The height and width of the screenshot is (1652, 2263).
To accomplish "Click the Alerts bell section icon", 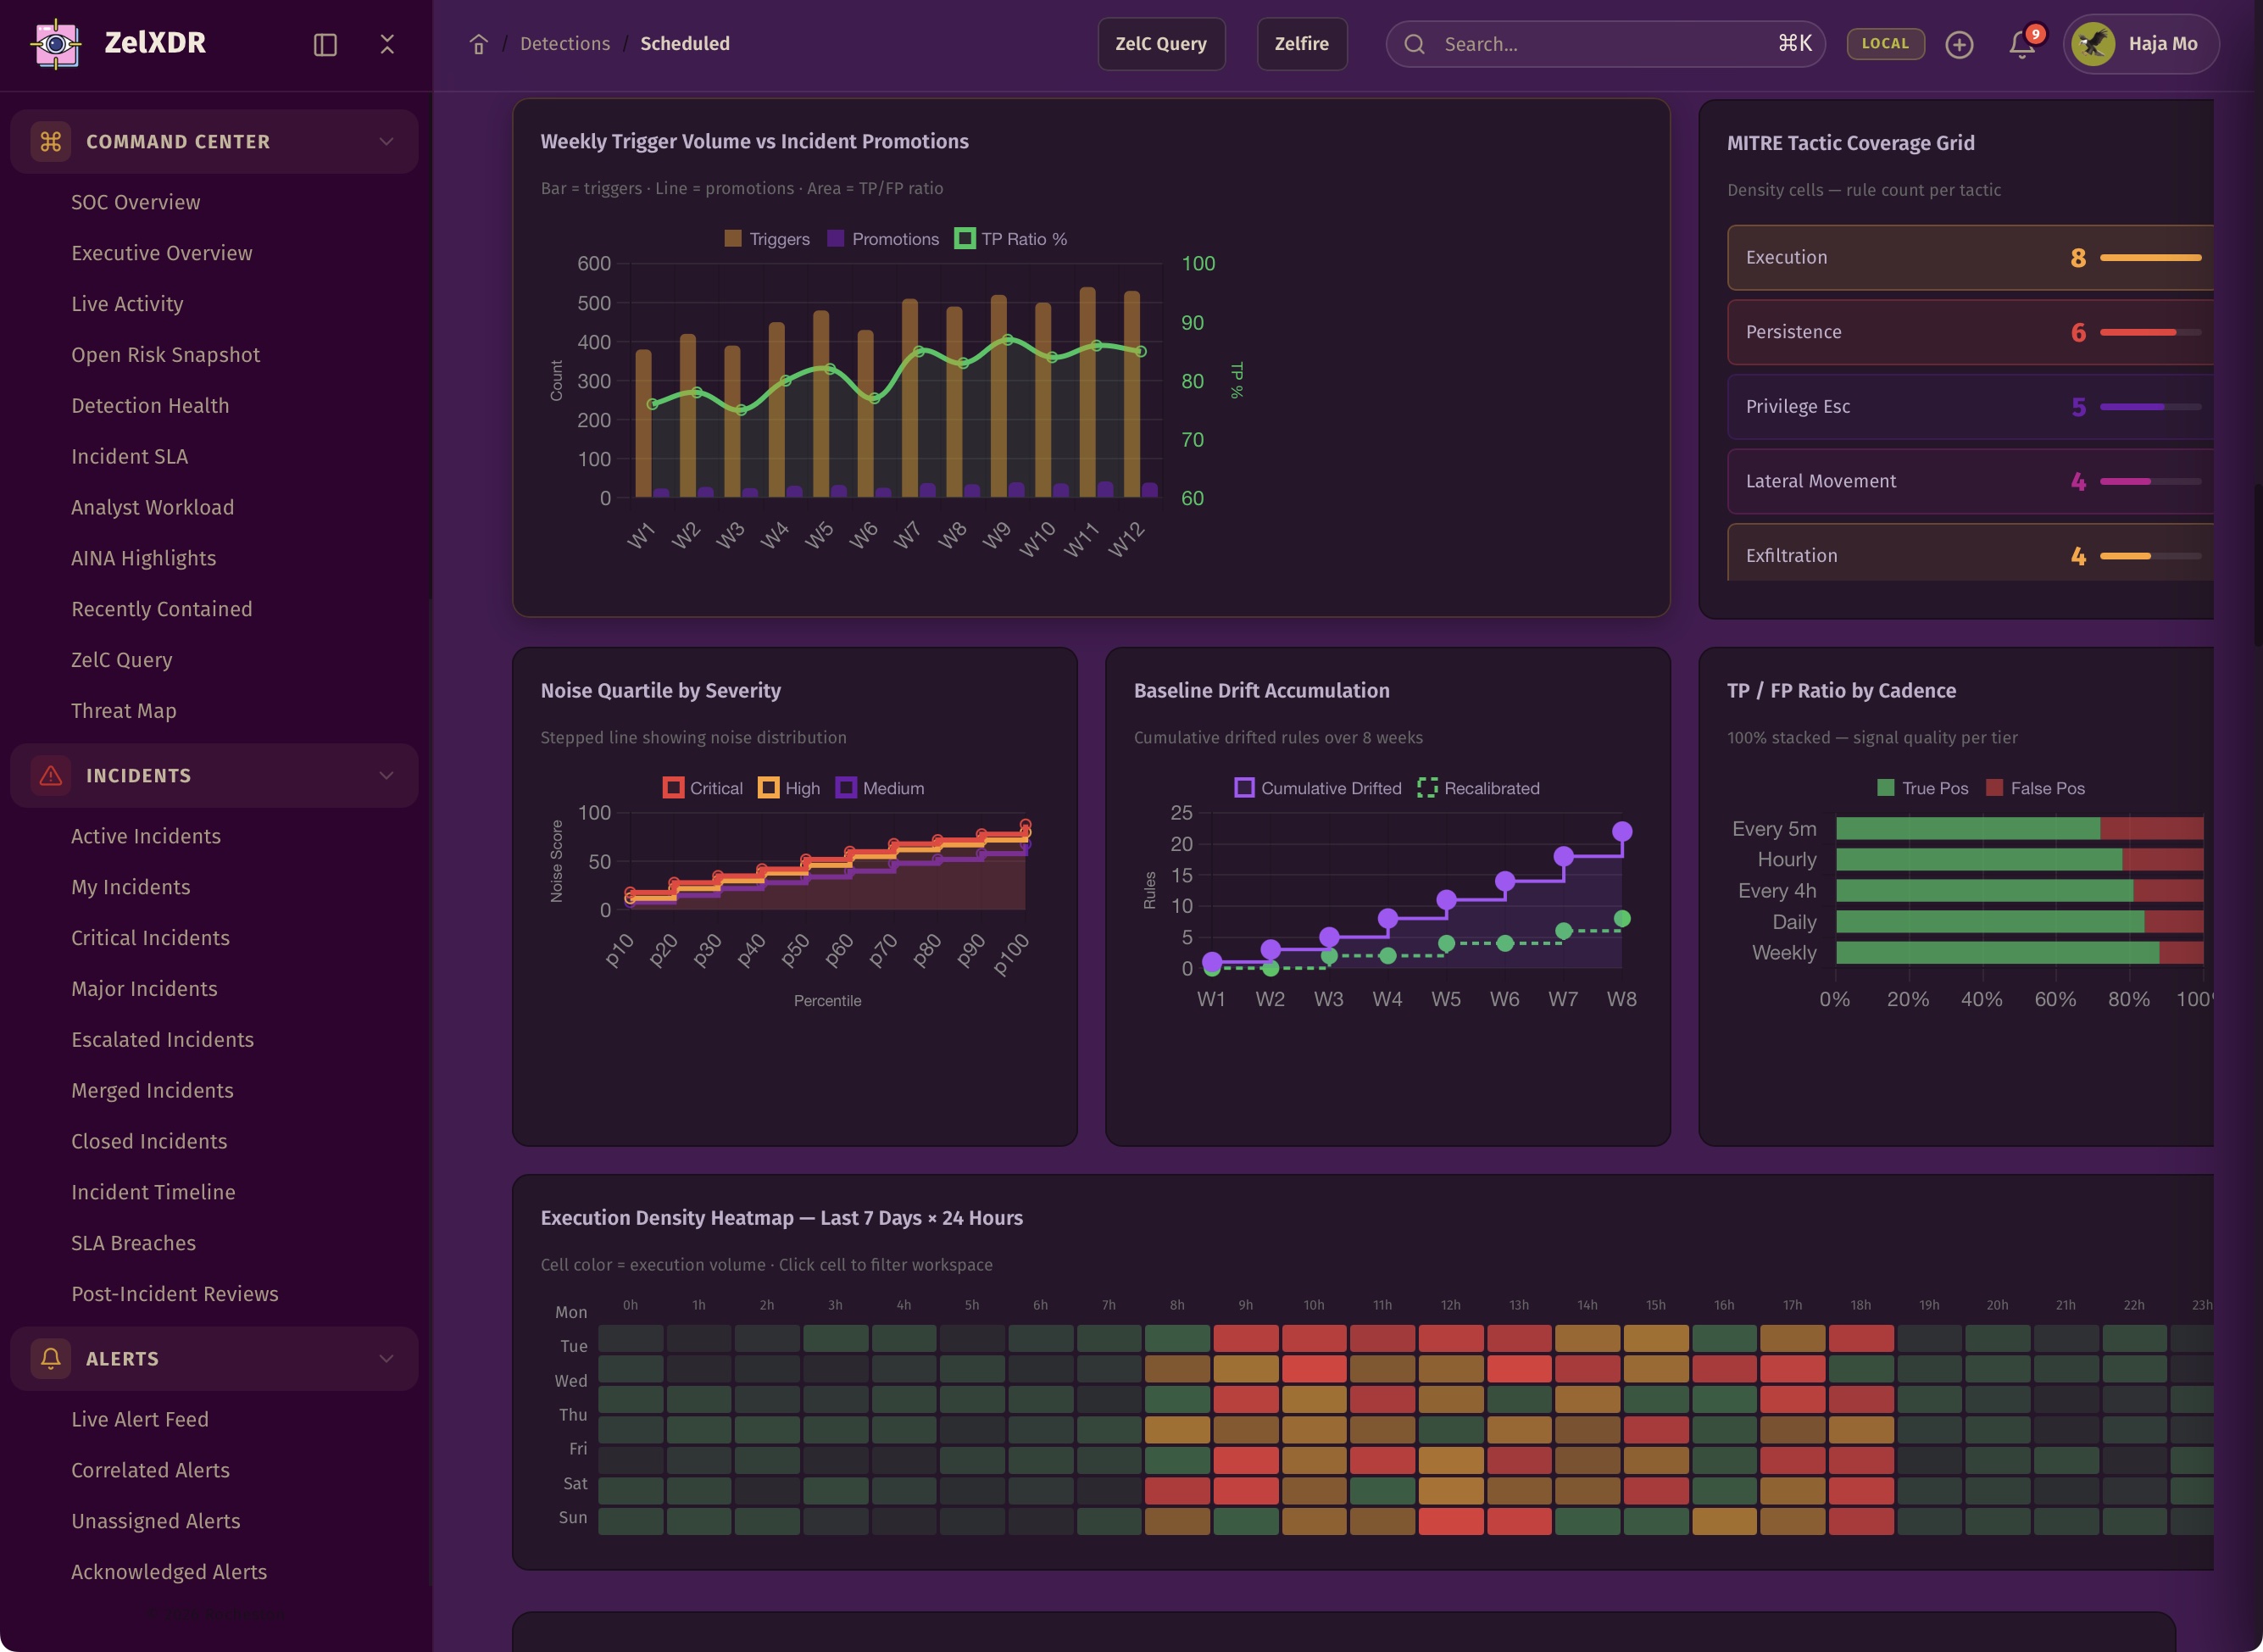I will 51,1358.
